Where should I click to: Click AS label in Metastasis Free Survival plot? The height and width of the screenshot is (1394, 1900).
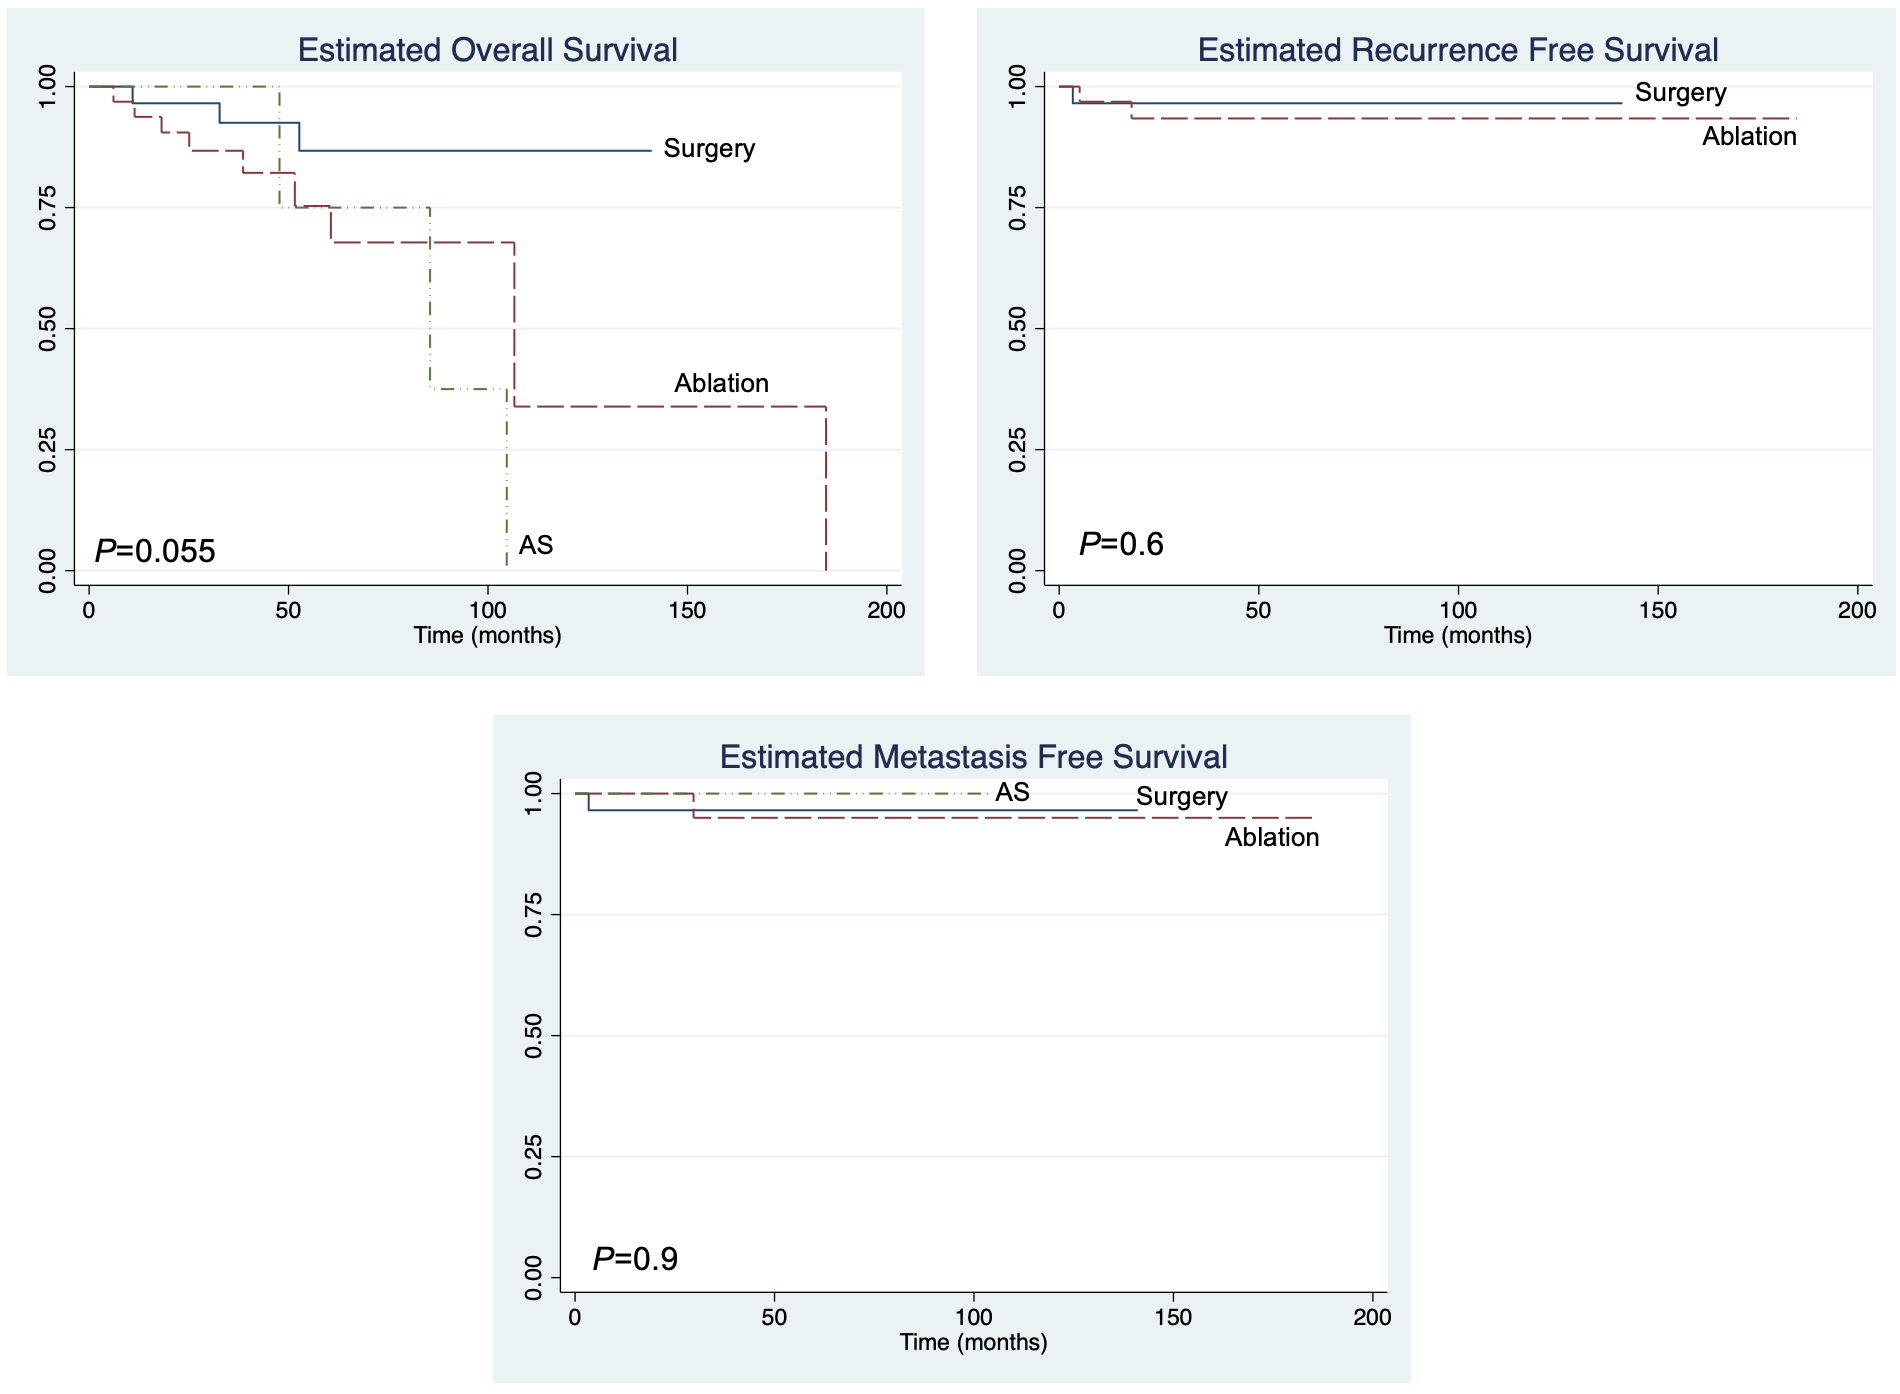pos(1012,793)
